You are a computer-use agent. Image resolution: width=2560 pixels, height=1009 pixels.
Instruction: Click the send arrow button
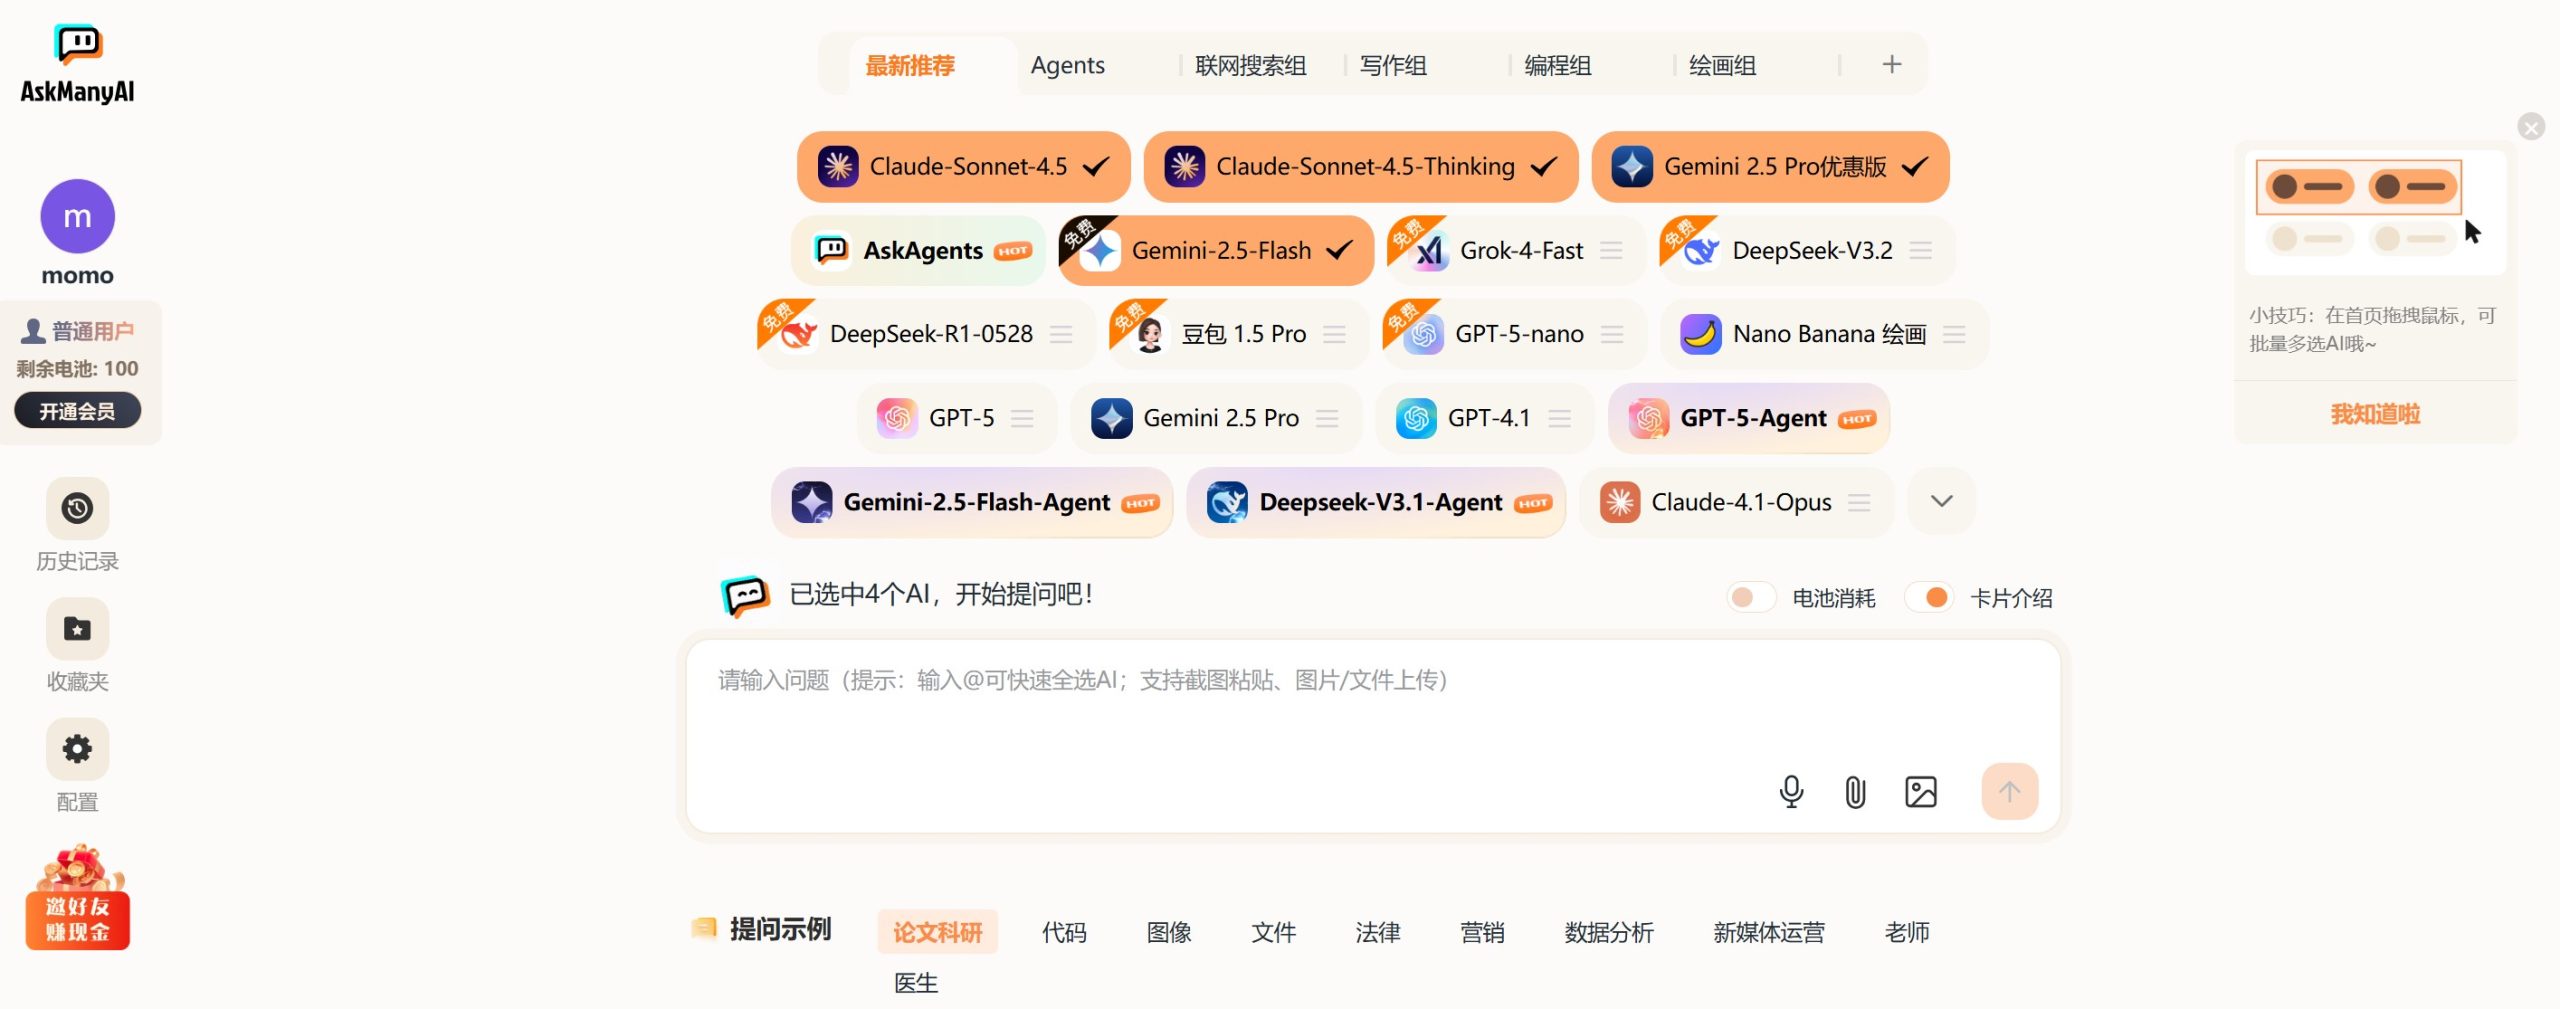pyautogui.click(x=2010, y=791)
